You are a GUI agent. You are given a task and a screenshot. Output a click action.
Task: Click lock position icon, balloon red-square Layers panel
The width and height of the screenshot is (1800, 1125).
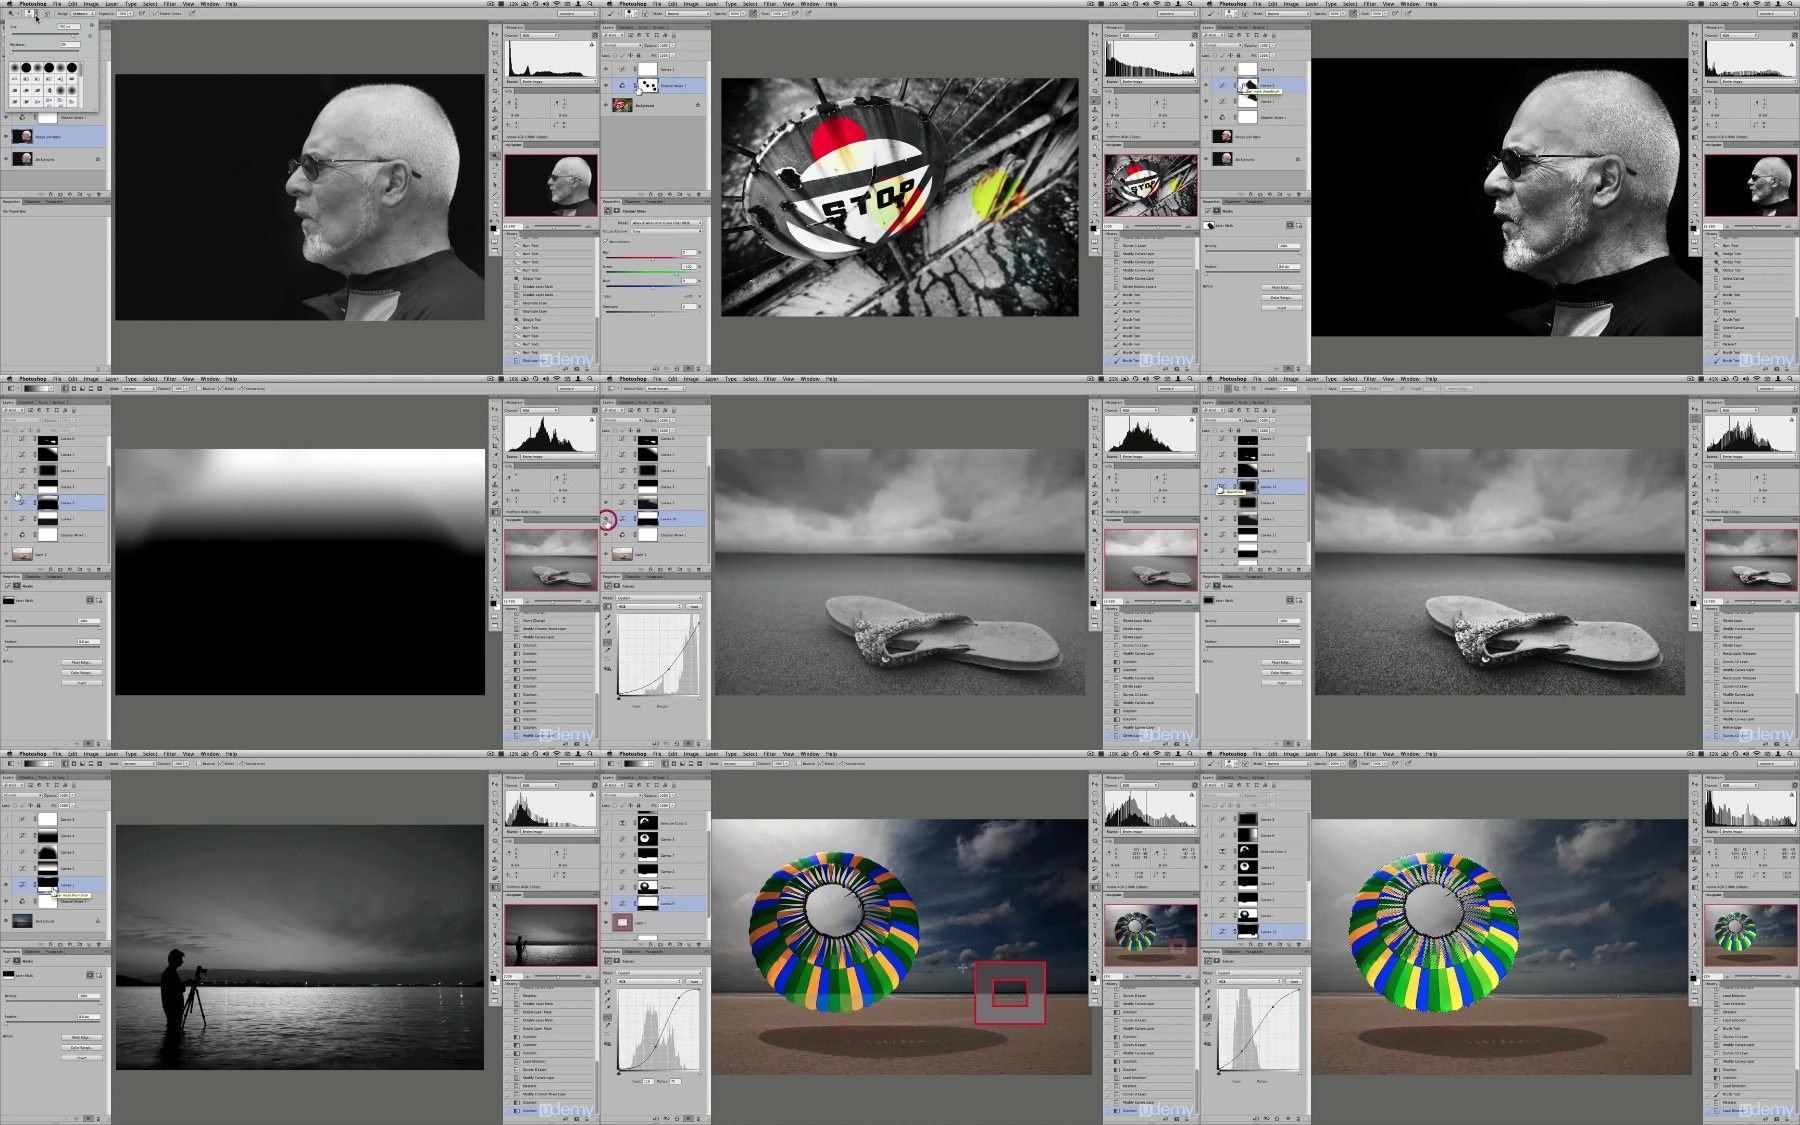point(630,805)
